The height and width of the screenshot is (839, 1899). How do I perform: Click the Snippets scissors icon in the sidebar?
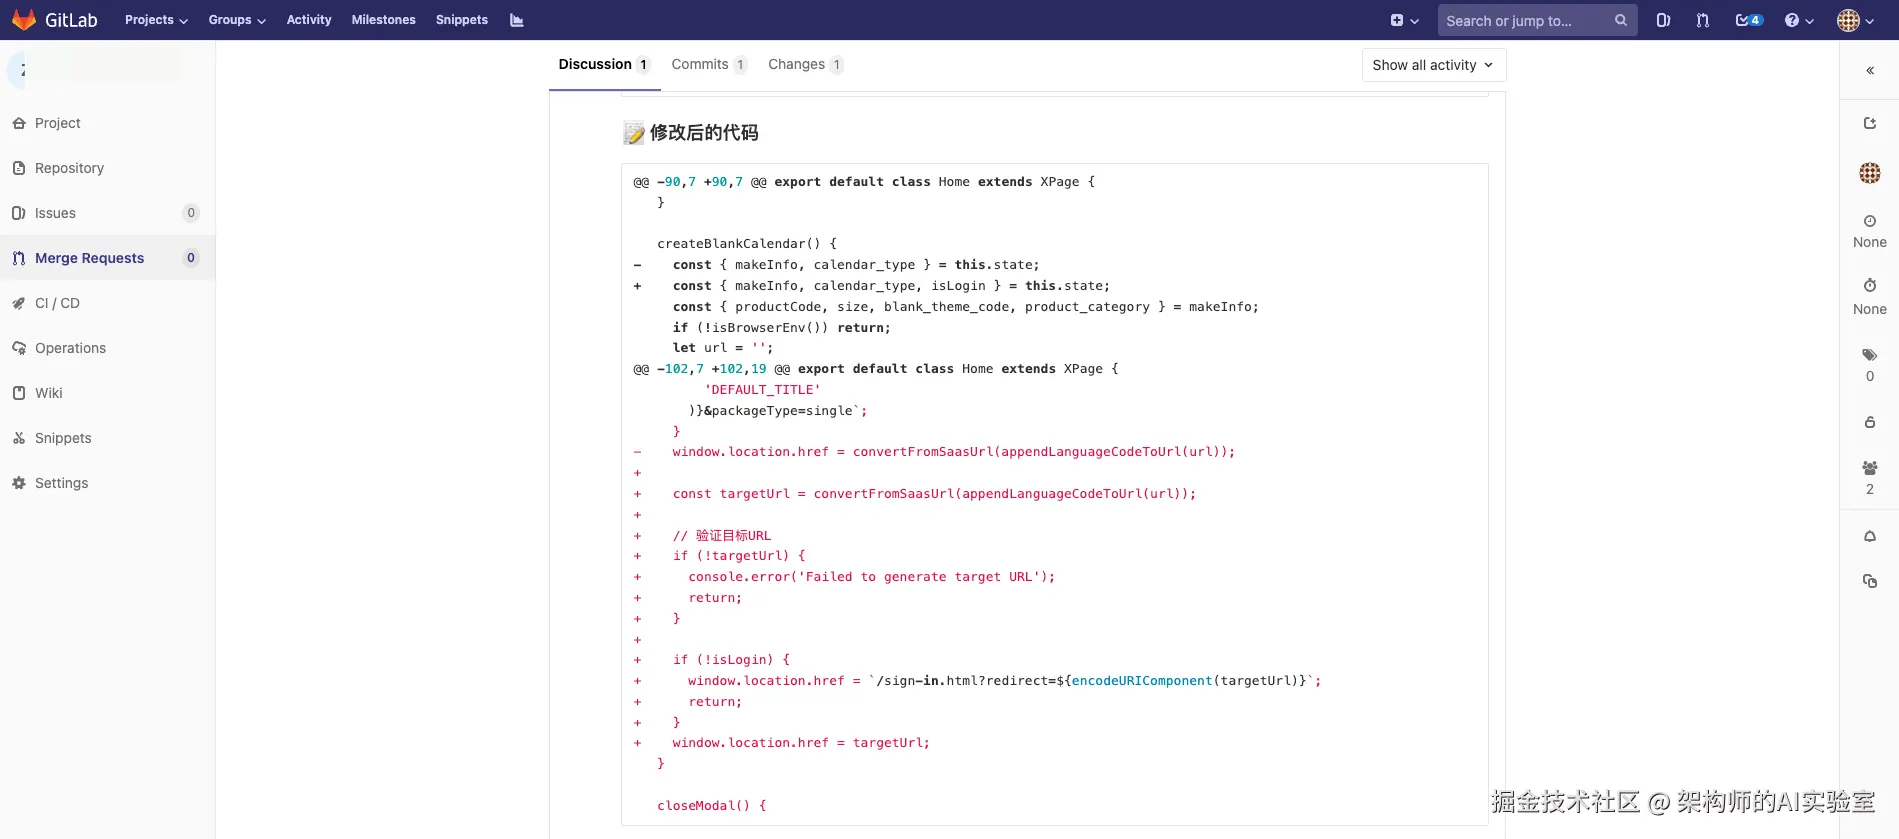[19, 438]
